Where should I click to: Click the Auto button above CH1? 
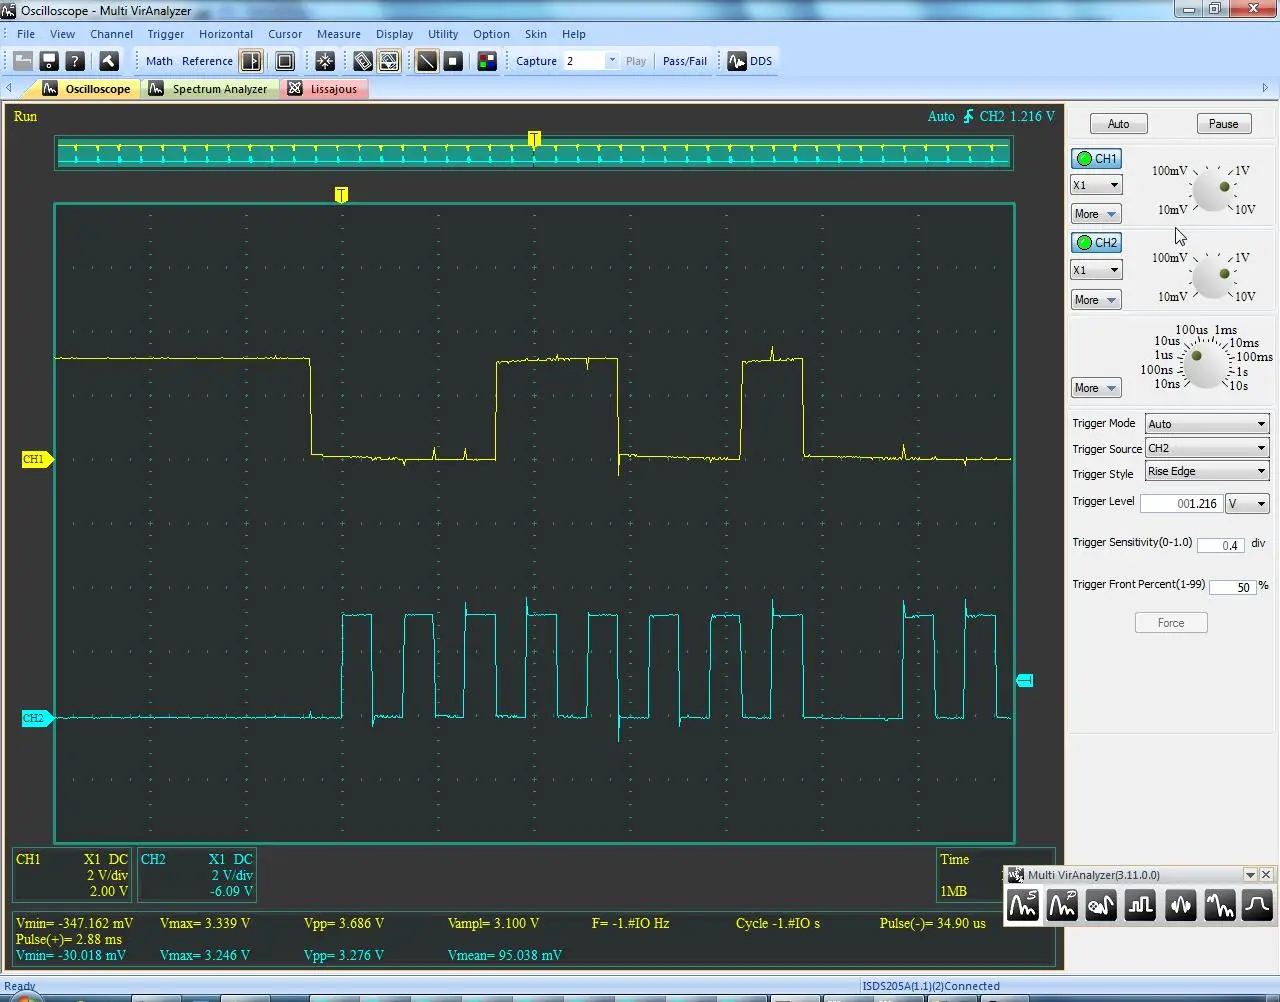pyautogui.click(x=1118, y=124)
